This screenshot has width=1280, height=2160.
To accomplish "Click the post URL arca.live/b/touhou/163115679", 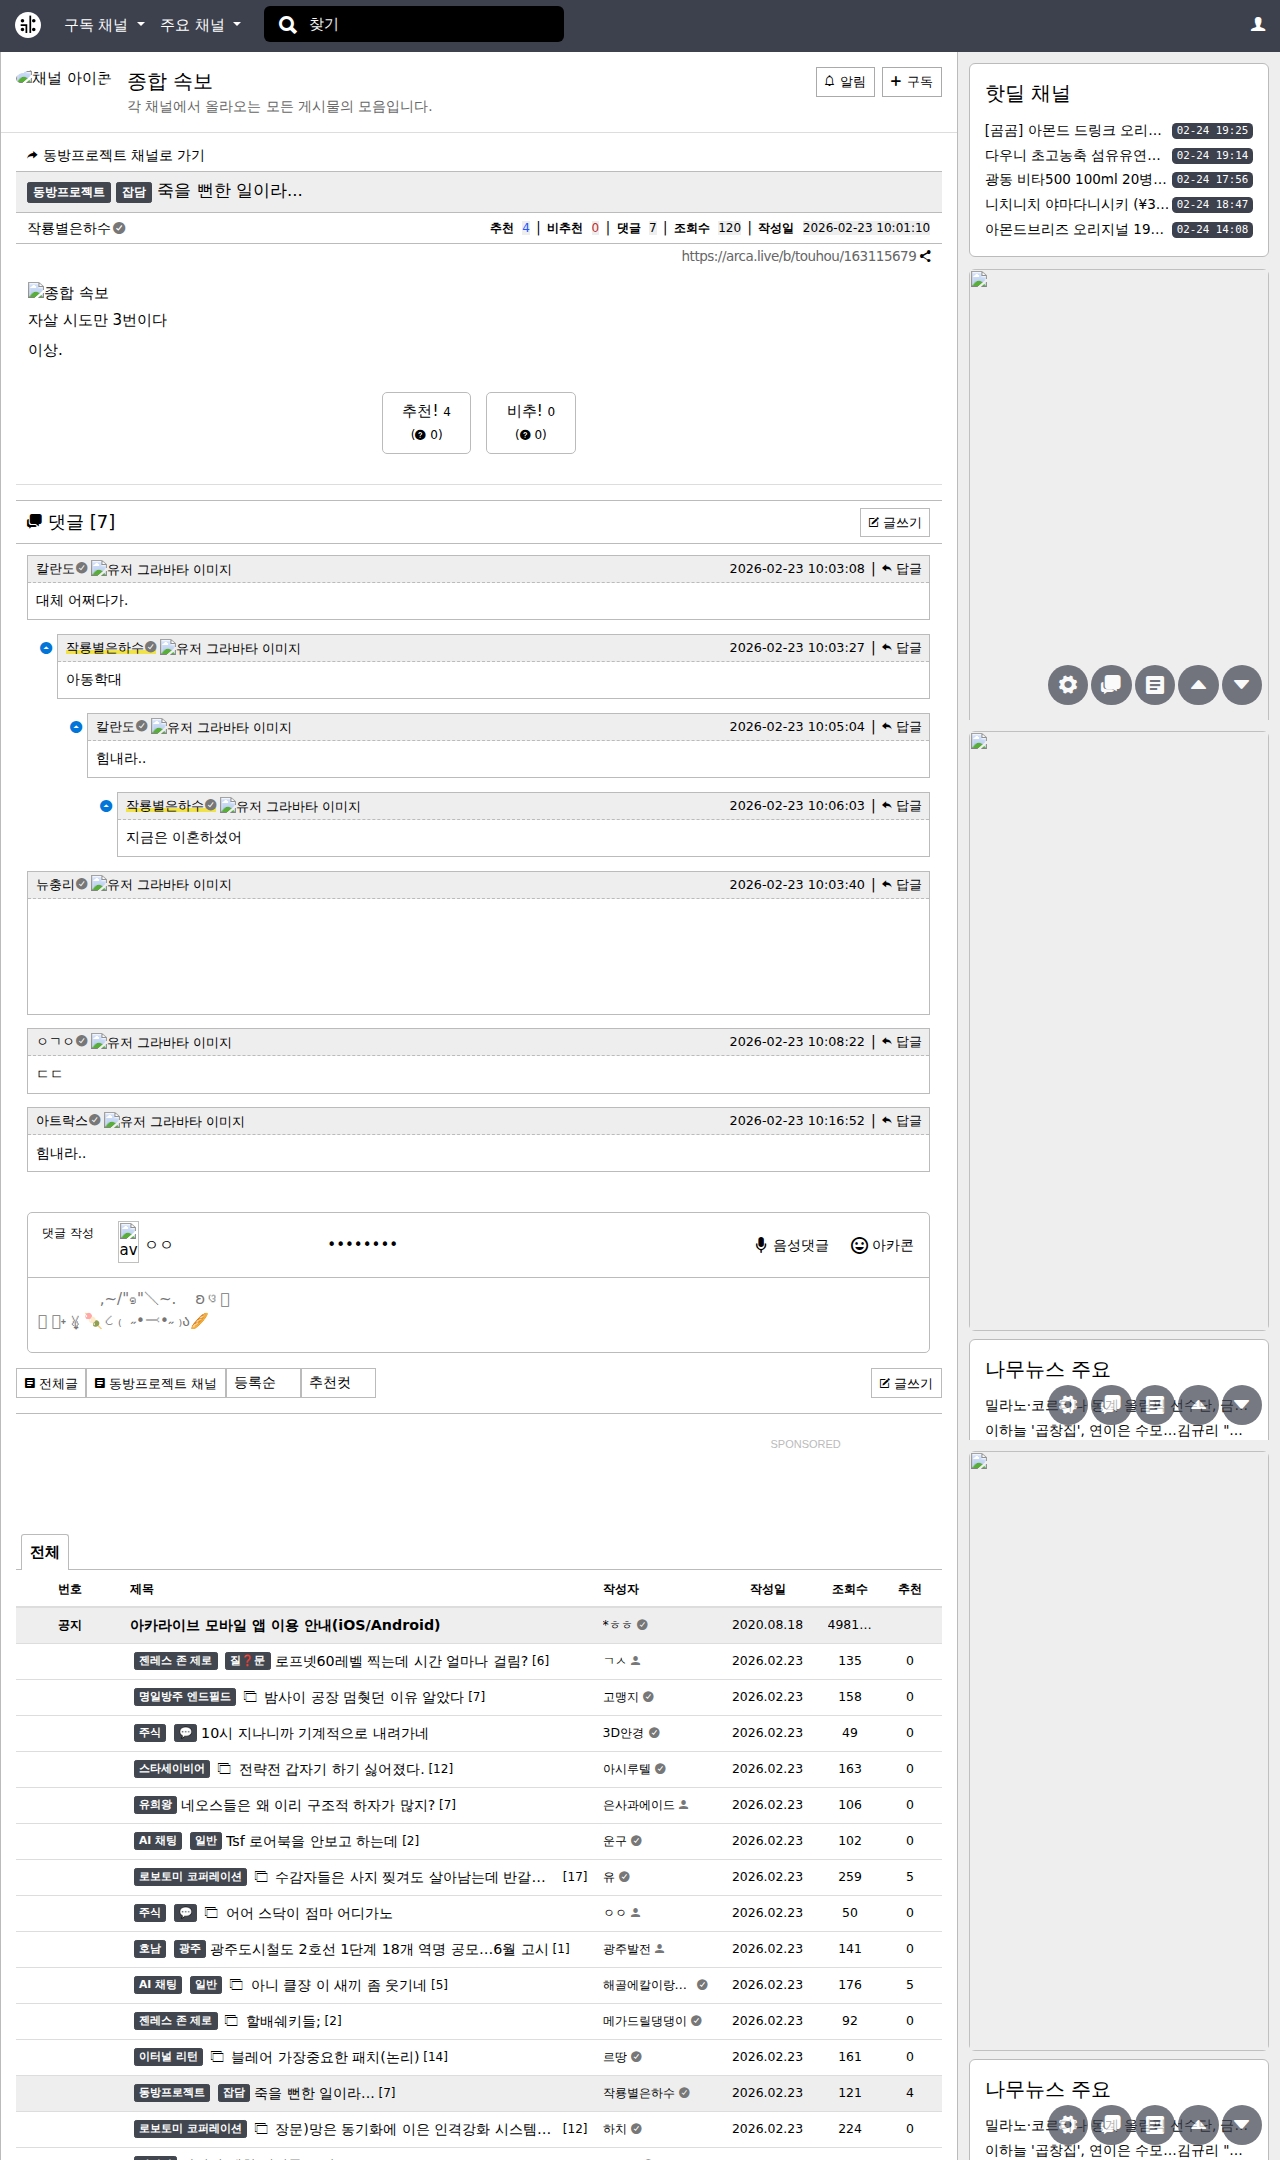I will pos(799,256).
